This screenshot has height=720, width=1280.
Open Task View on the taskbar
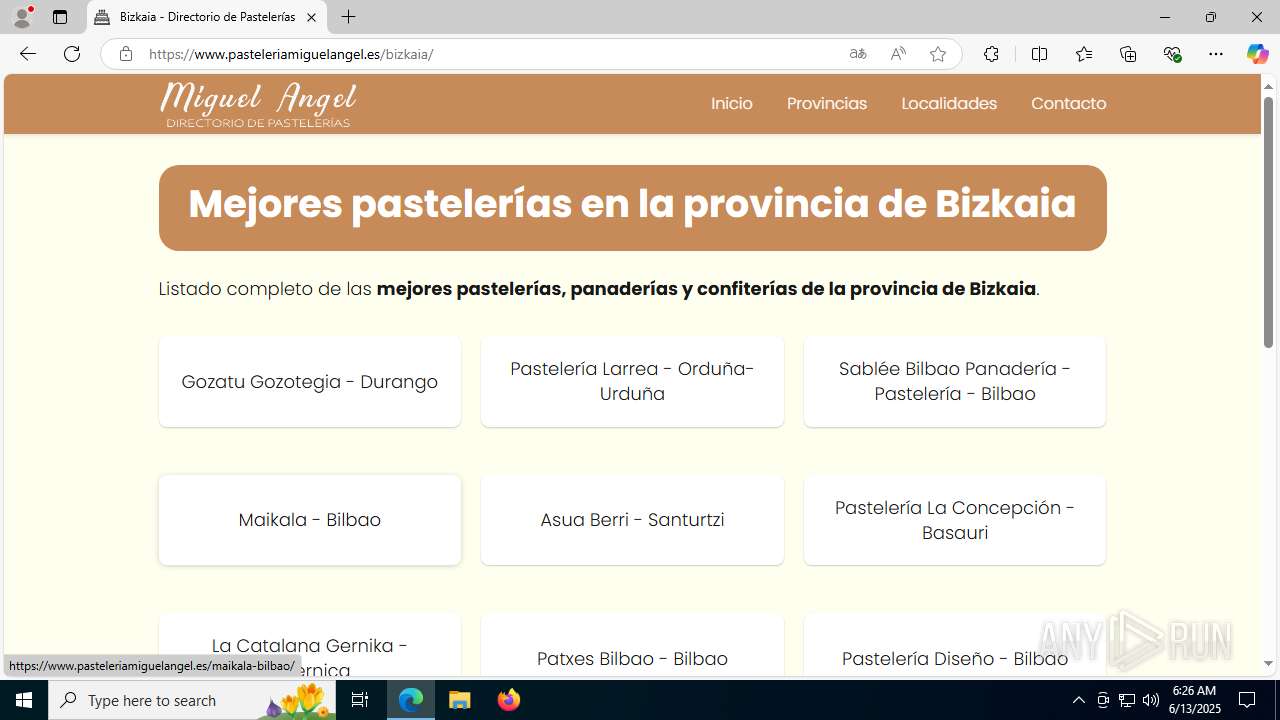point(360,700)
